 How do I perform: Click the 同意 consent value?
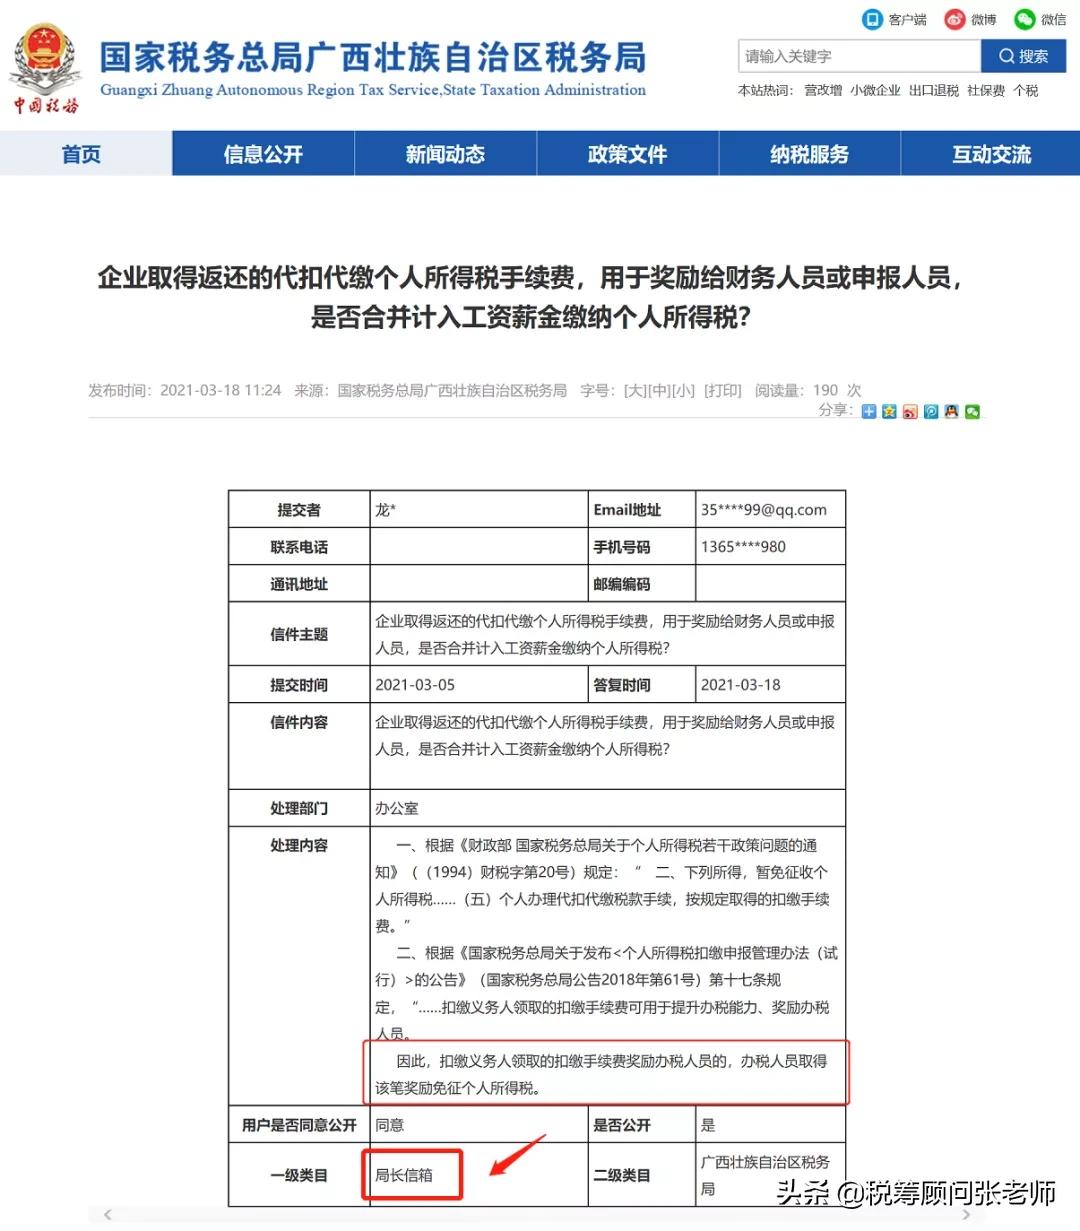(390, 1125)
